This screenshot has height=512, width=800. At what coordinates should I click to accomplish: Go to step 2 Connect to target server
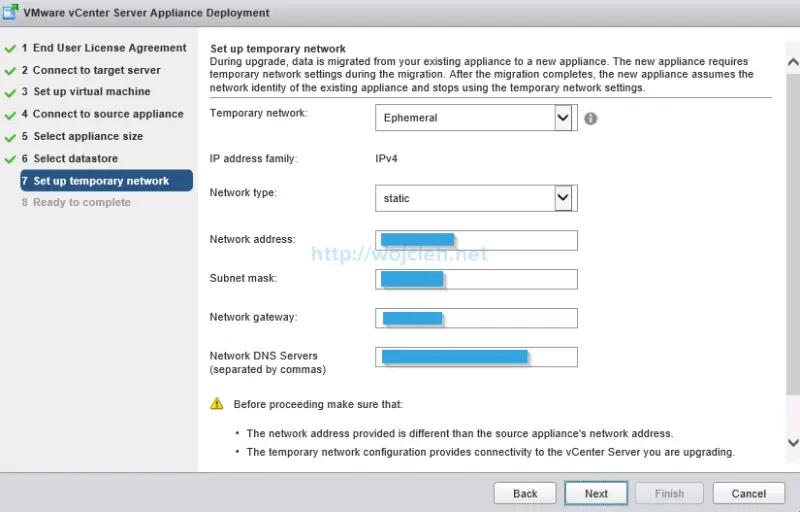(91, 70)
